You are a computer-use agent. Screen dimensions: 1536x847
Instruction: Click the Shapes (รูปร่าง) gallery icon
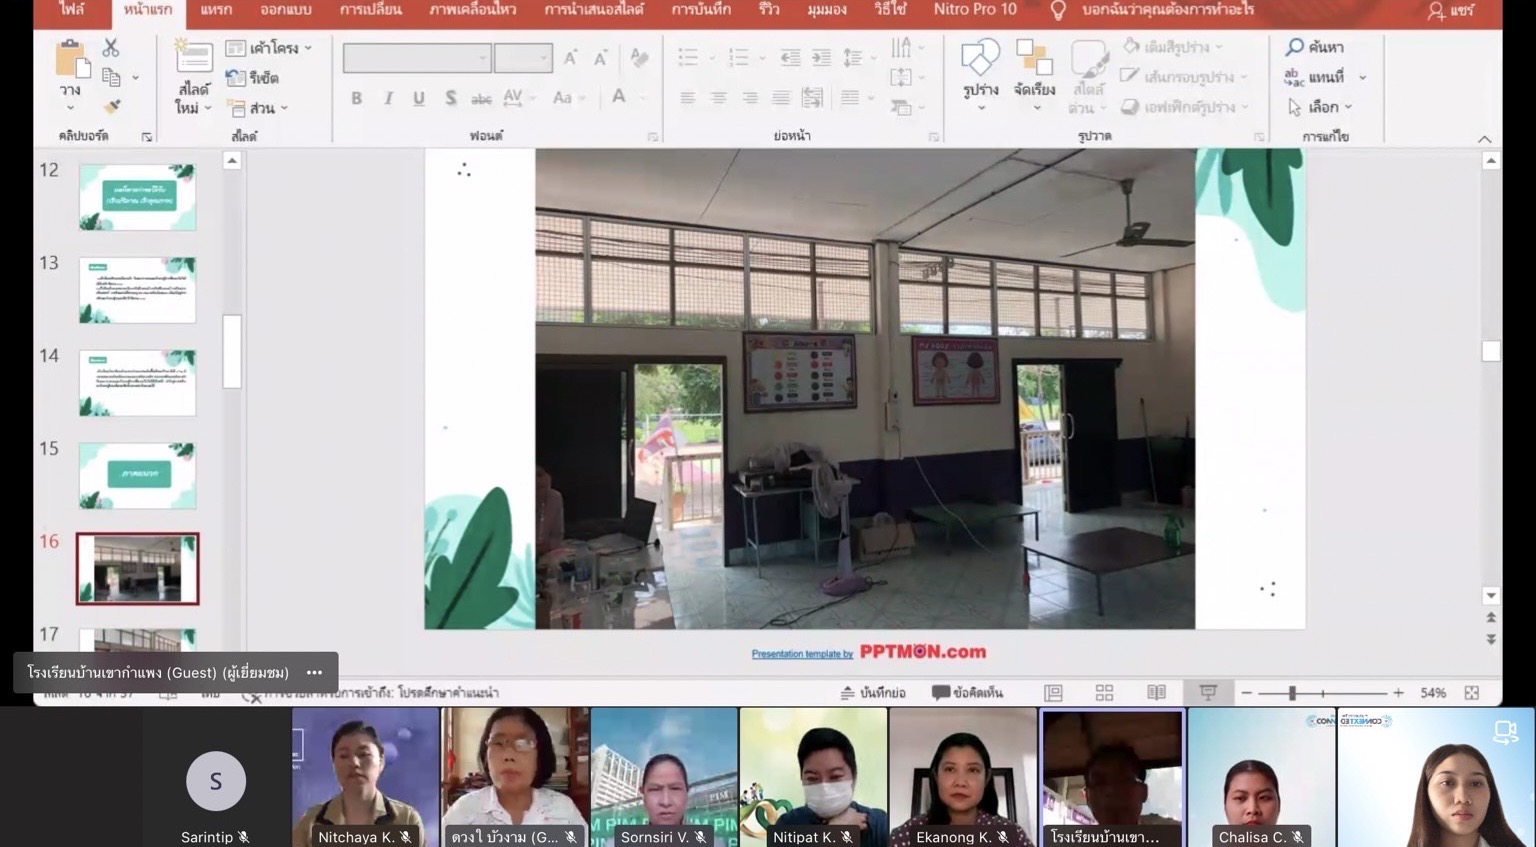(980, 59)
